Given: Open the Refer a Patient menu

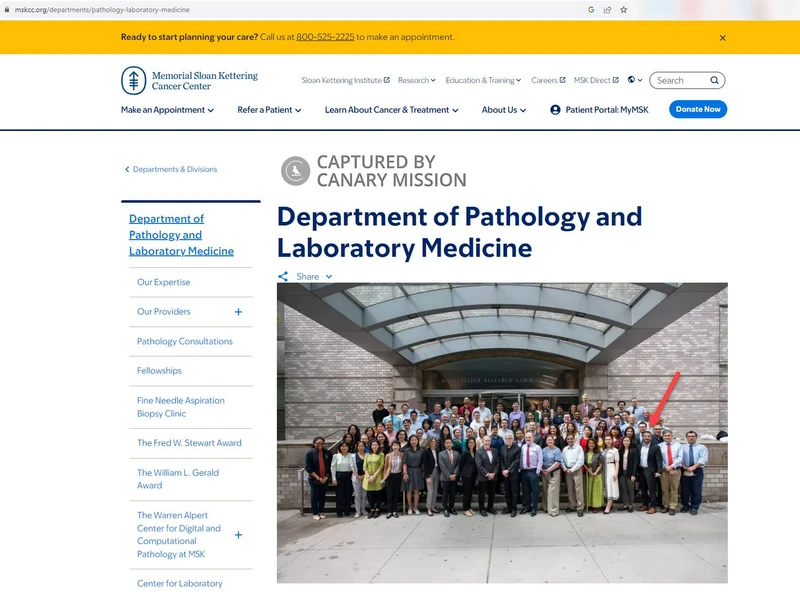Looking at the screenshot, I should pyautogui.click(x=269, y=110).
